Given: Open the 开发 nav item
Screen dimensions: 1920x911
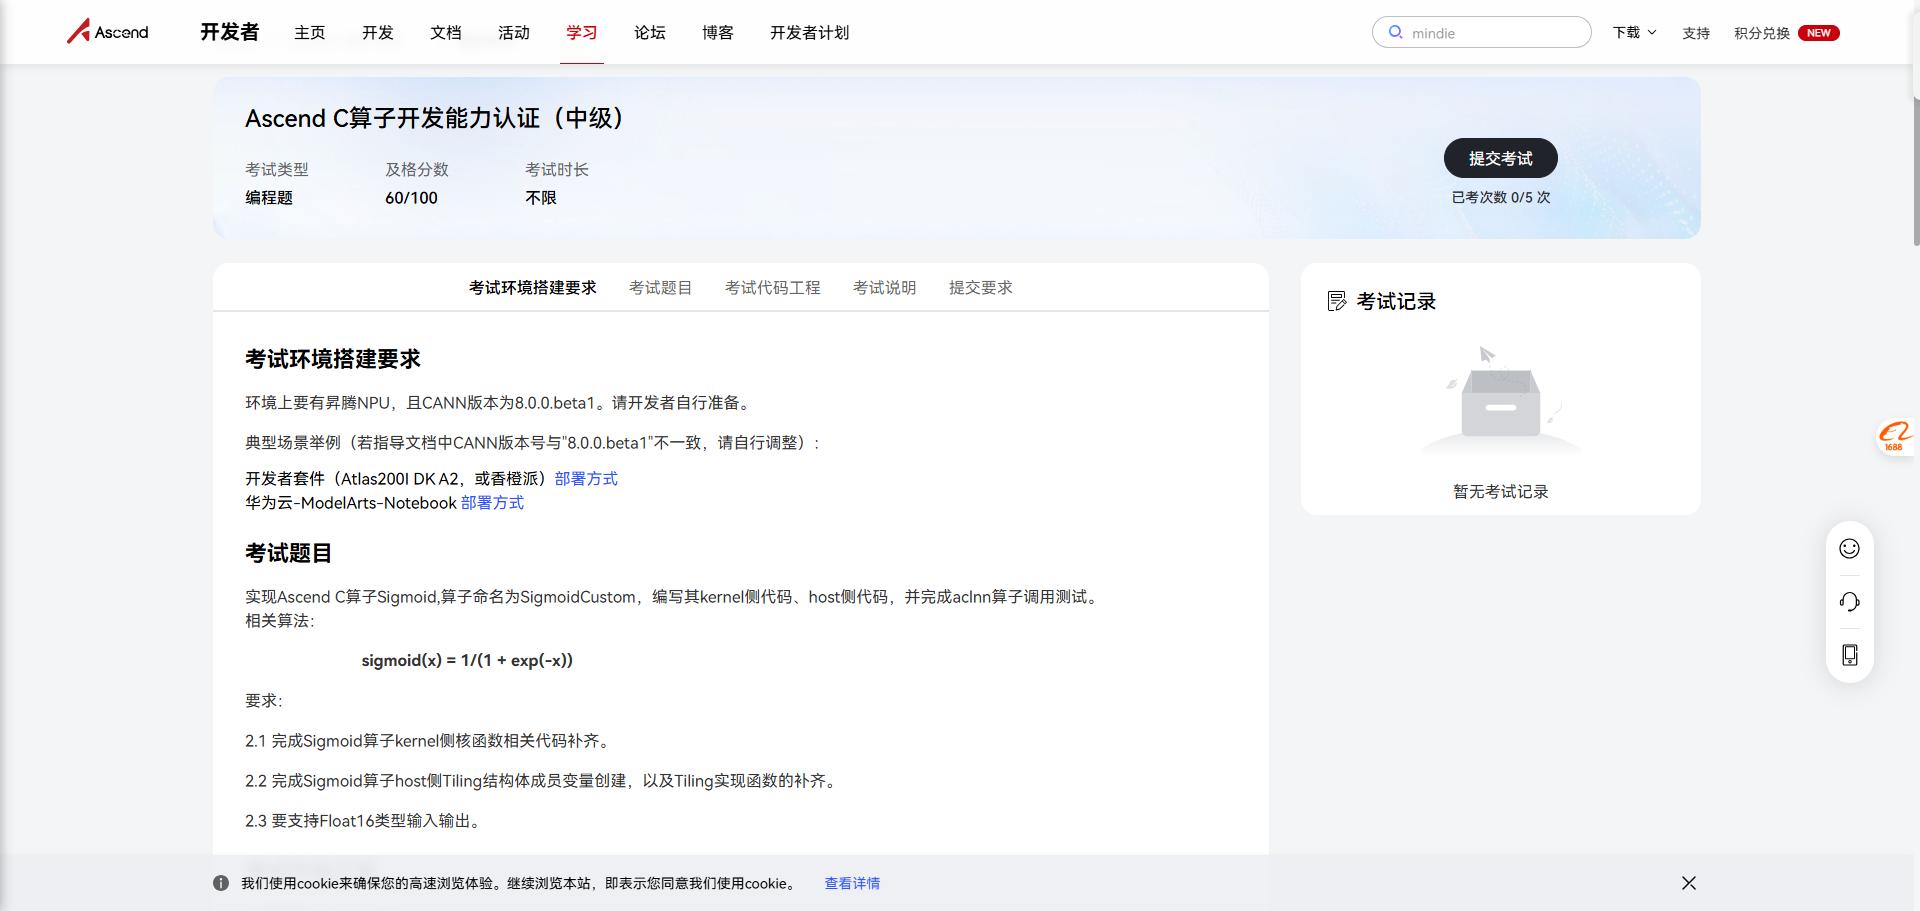Looking at the screenshot, I should 377,33.
